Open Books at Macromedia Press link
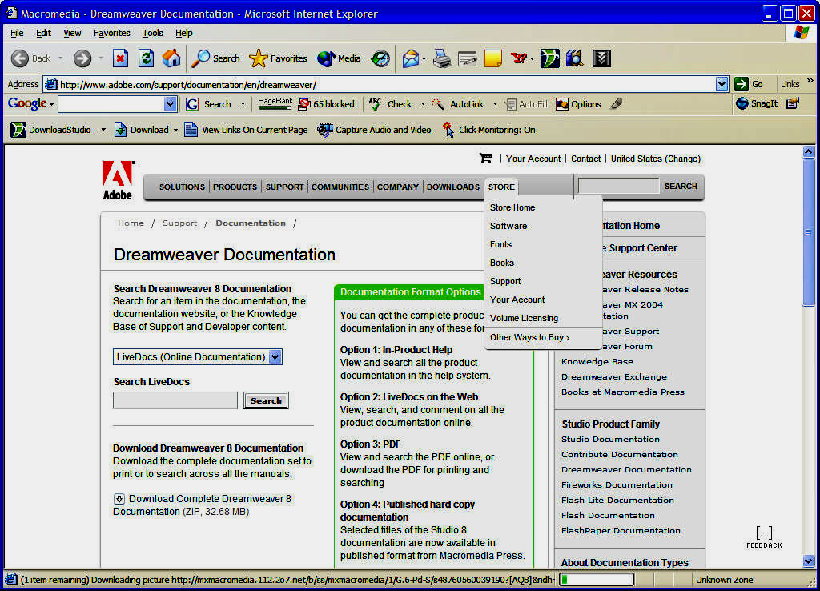820x591 pixels. [x=623, y=392]
